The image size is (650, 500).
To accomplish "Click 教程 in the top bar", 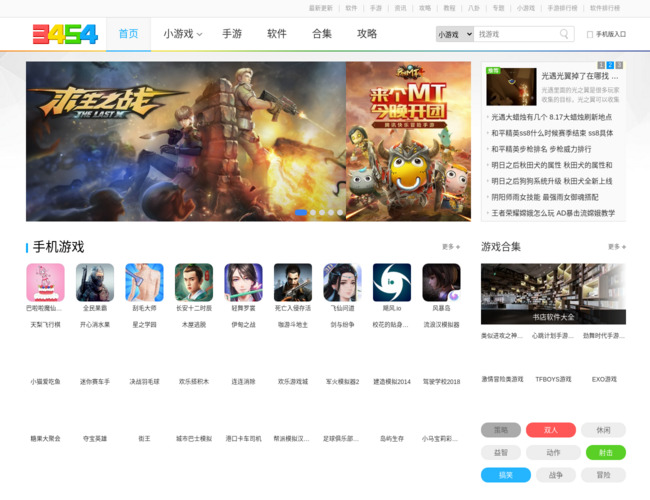I will (449, 8).
